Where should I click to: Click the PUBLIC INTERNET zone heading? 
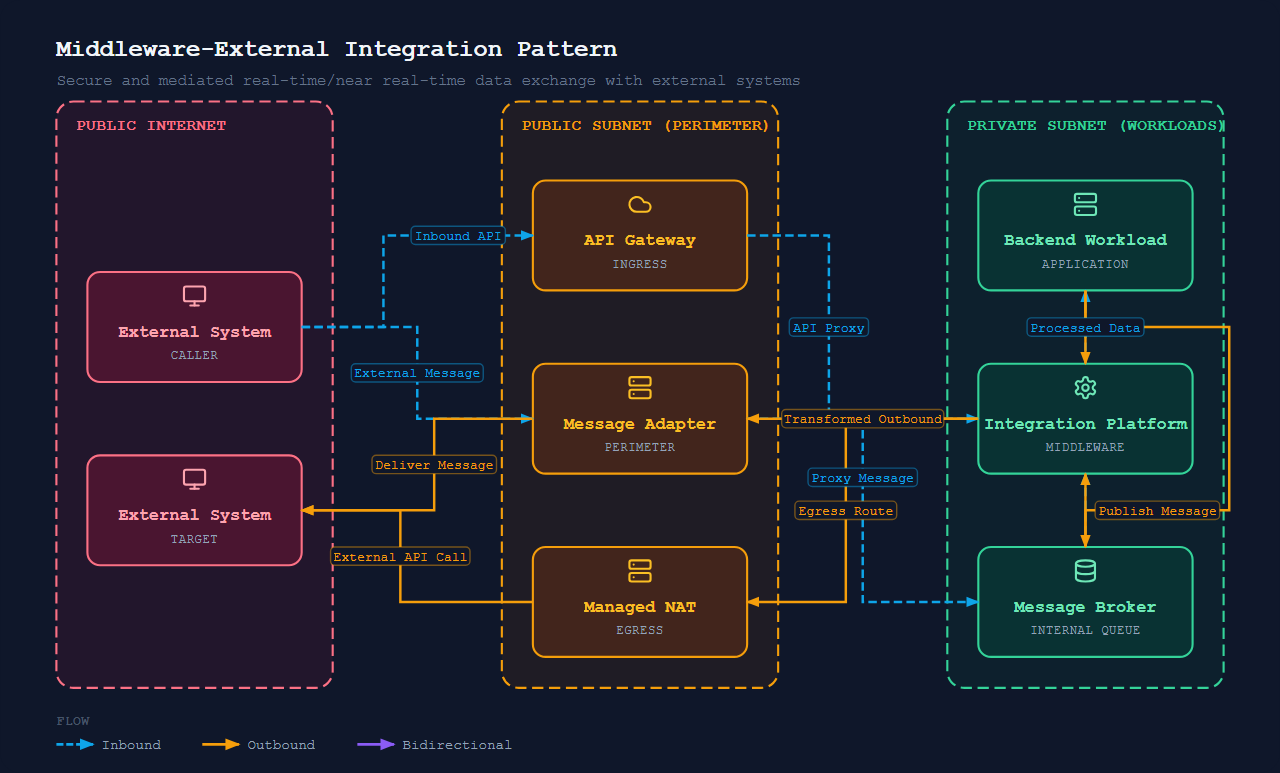tap(151, 126)
